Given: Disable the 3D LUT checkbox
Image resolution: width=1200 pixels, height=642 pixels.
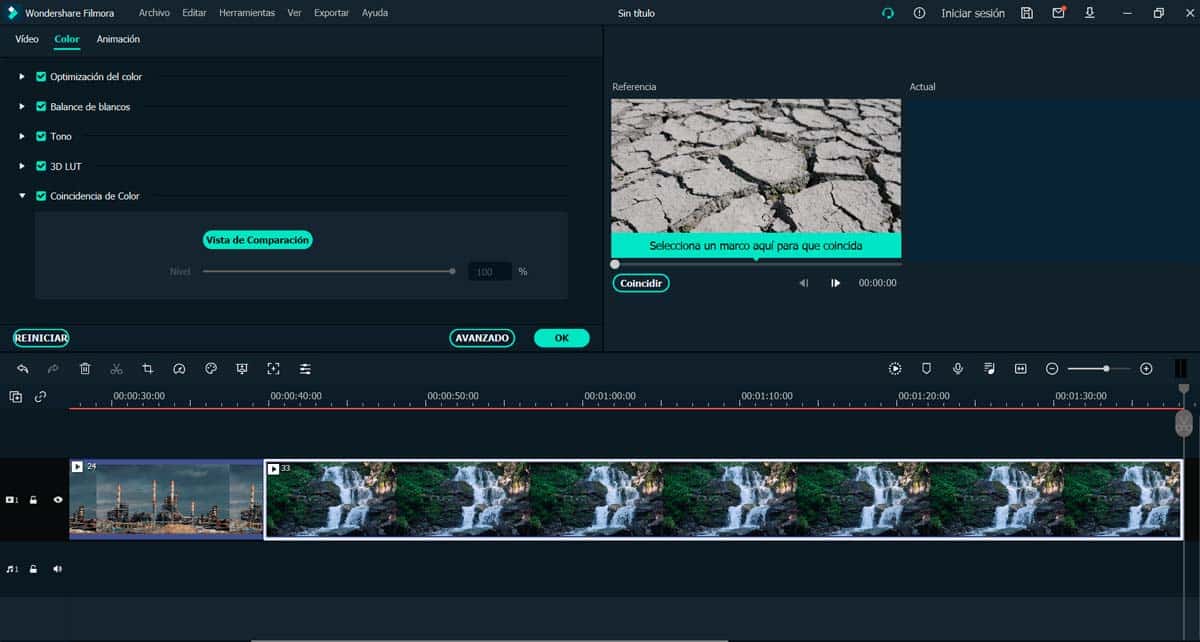Looking at the screenshot, I should coord(41,166).
